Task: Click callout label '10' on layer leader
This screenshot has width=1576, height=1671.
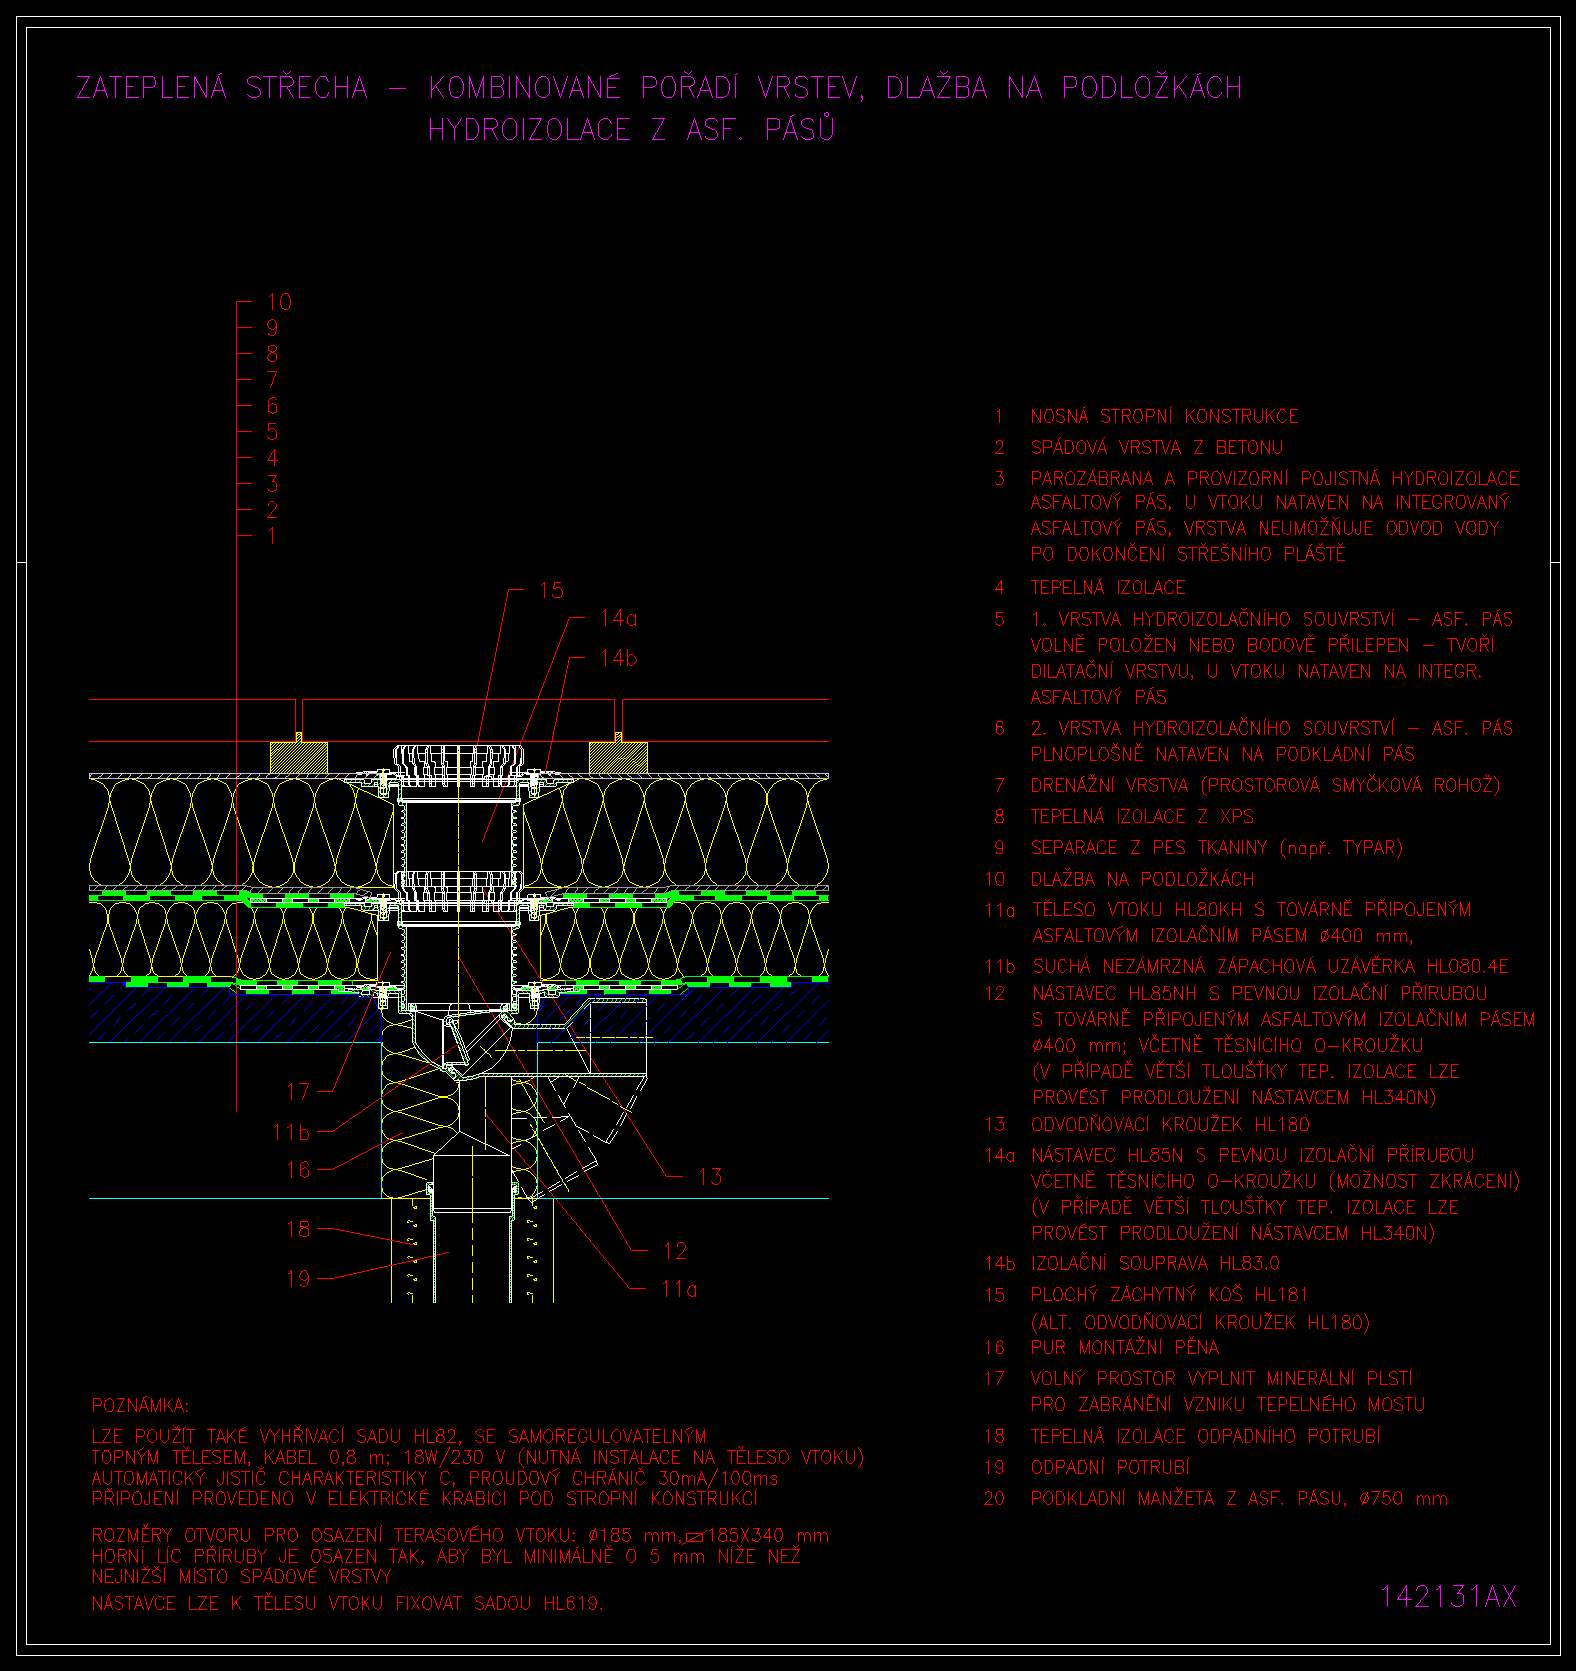Action: click(x=279, y=301)
